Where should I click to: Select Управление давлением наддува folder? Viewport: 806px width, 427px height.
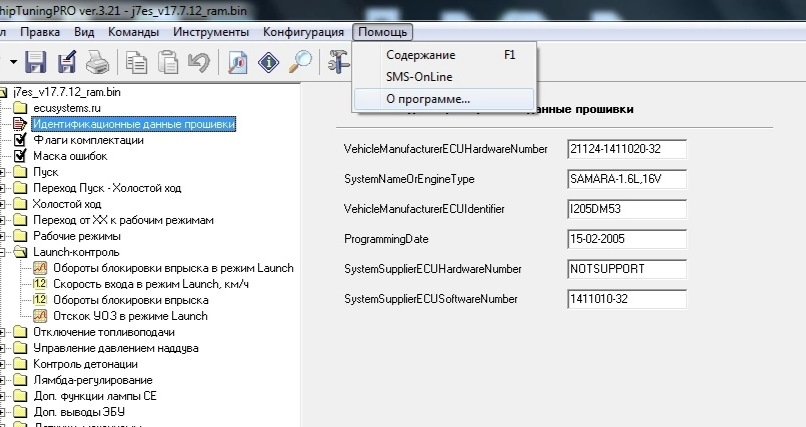click(x=116, y=348)
